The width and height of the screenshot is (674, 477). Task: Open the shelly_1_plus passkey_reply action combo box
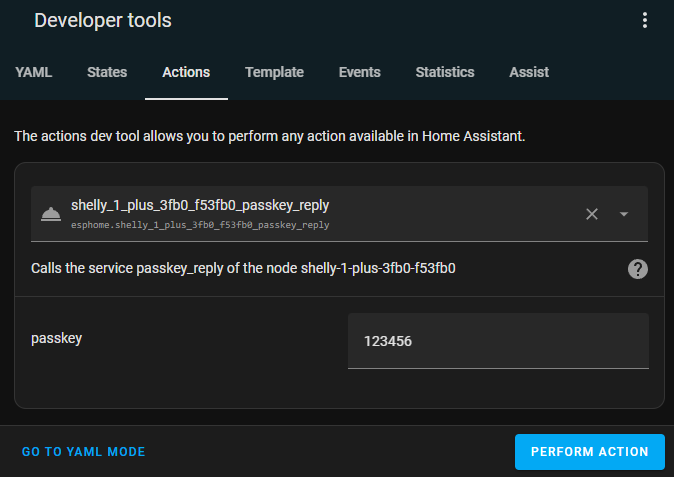(339, 214)
